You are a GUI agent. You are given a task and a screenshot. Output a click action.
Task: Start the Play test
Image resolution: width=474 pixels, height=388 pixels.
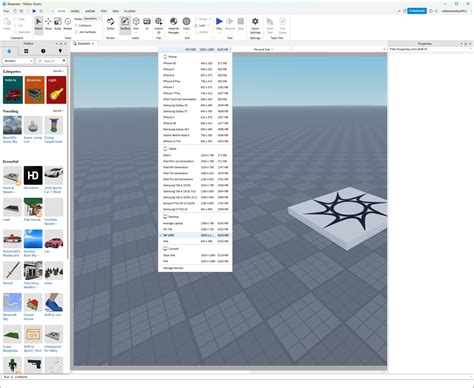219,23
